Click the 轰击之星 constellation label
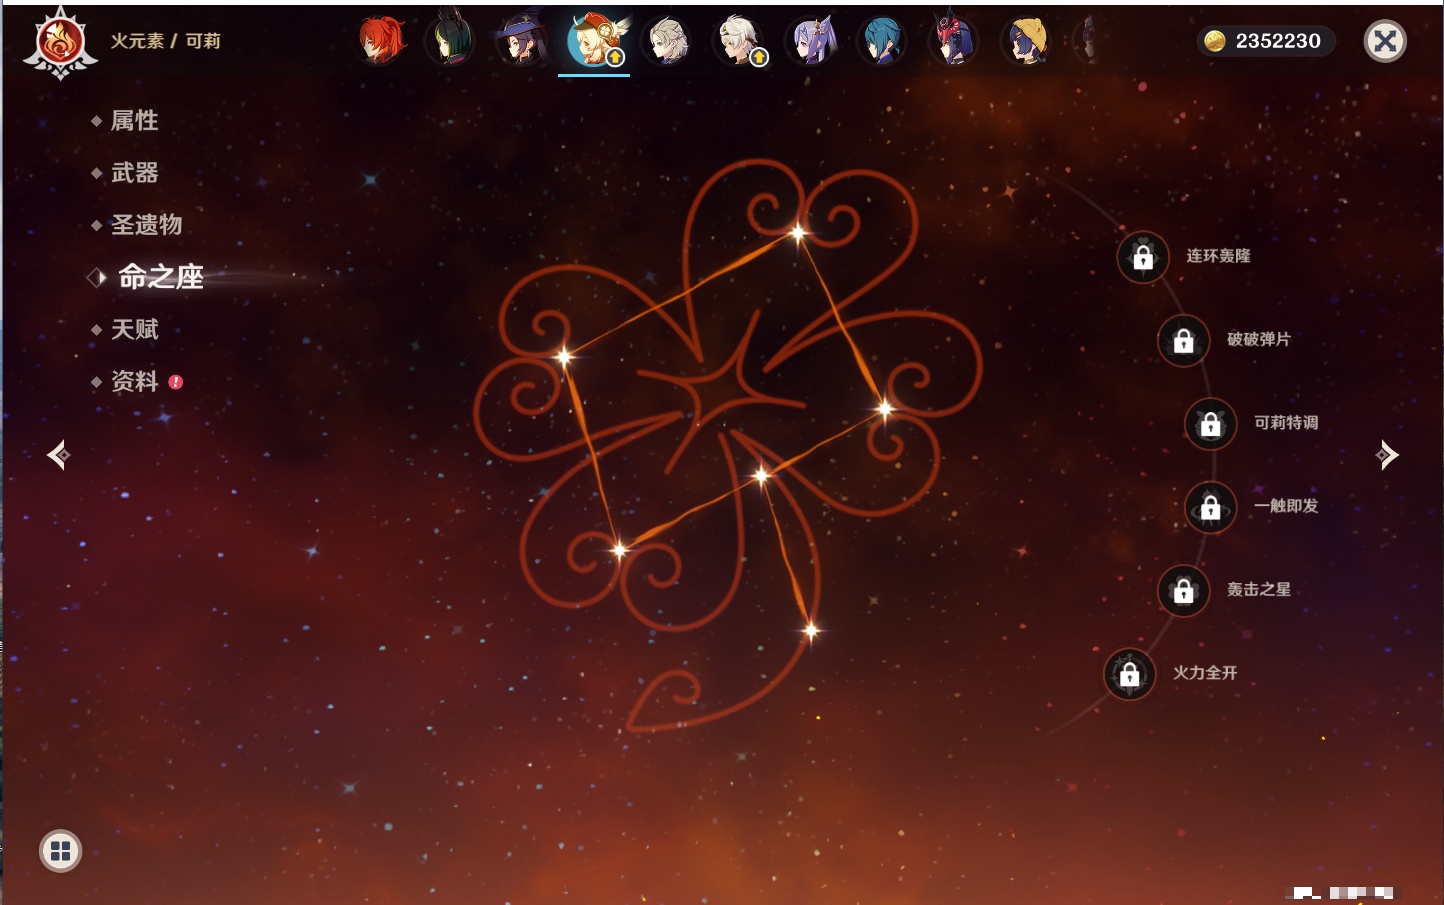Screen dimensions: 1444x905 coord(1259,589)
